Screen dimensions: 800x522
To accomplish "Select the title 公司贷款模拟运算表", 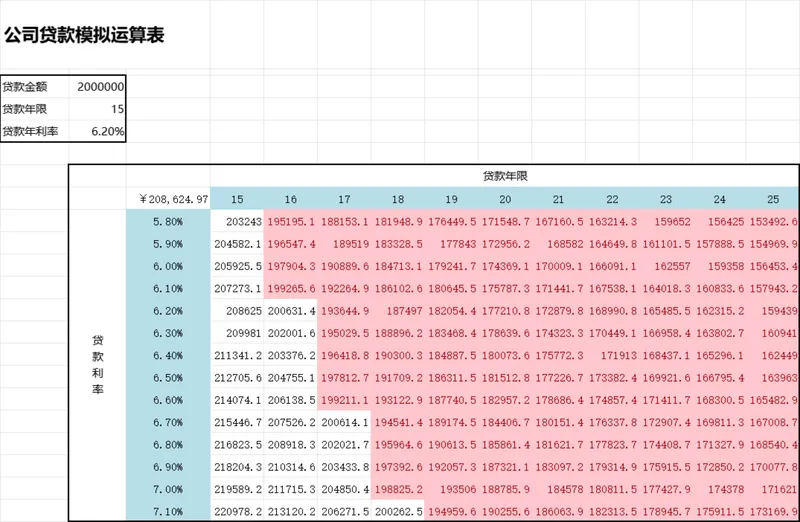I will click(x=84, y=35).
